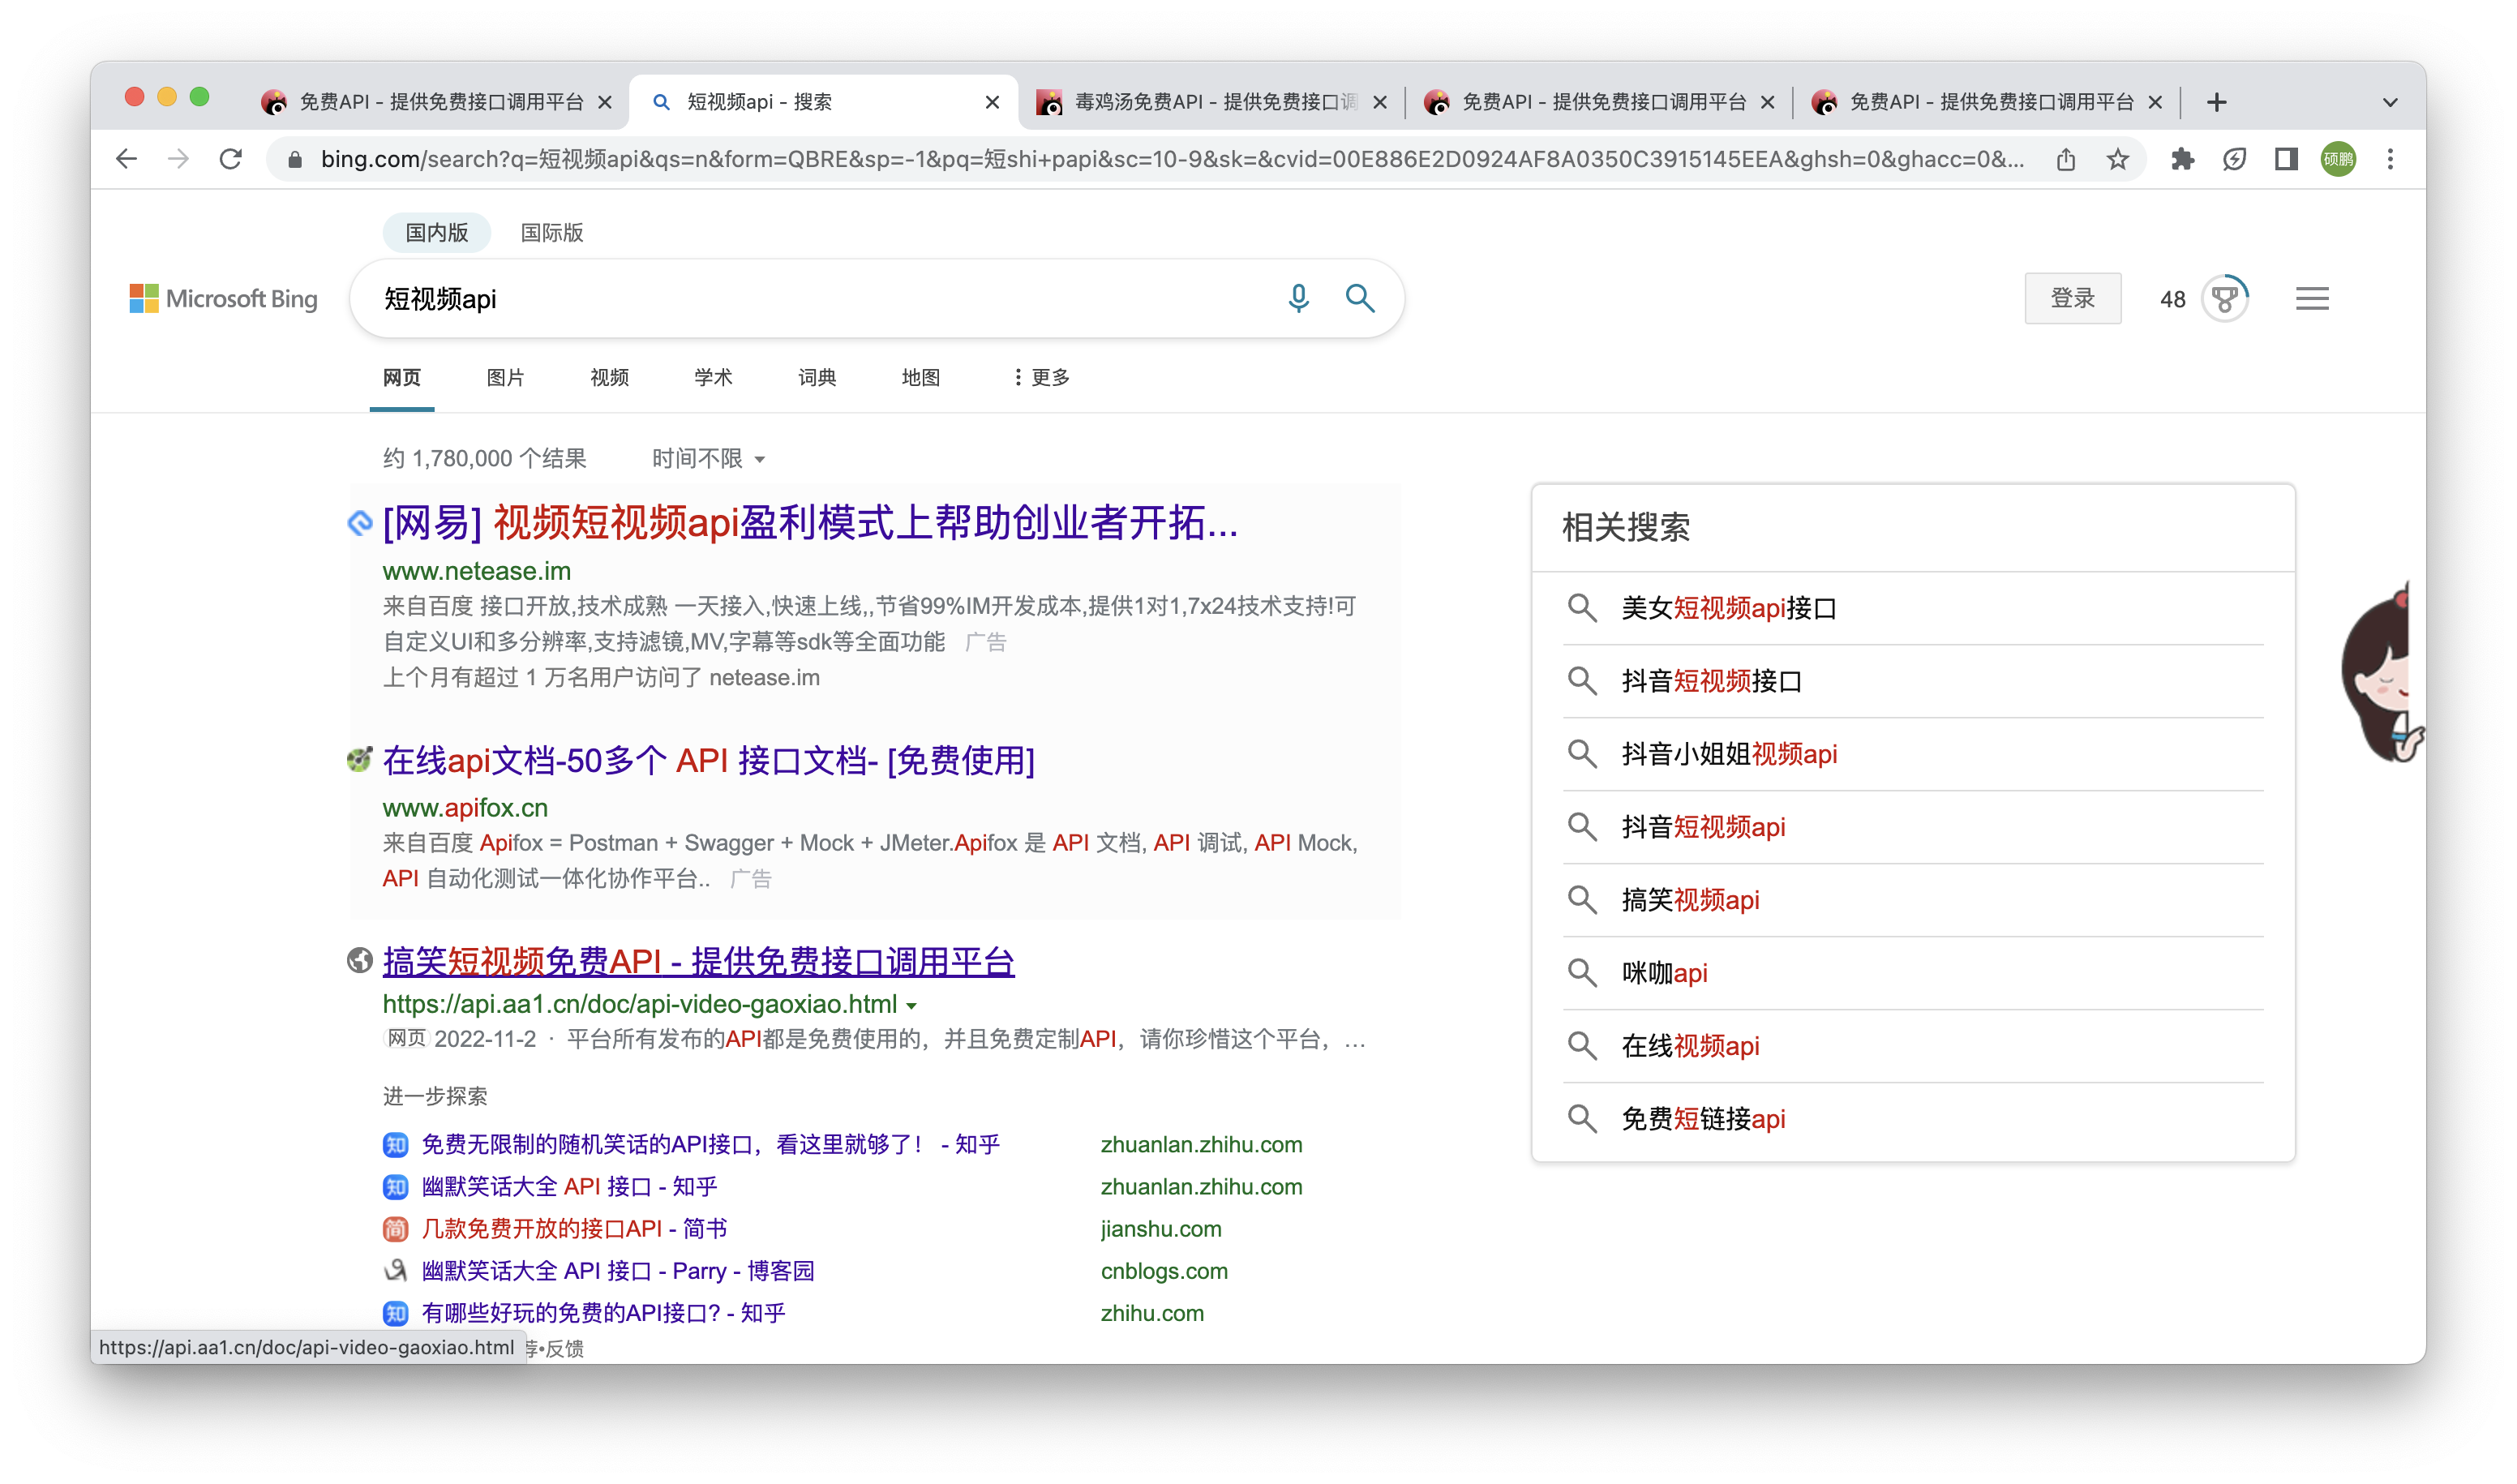The height and width of the screenshot is (1484, 2517).
Task: Open 搞笑短视频免费API result link
Action: [698, 962]
